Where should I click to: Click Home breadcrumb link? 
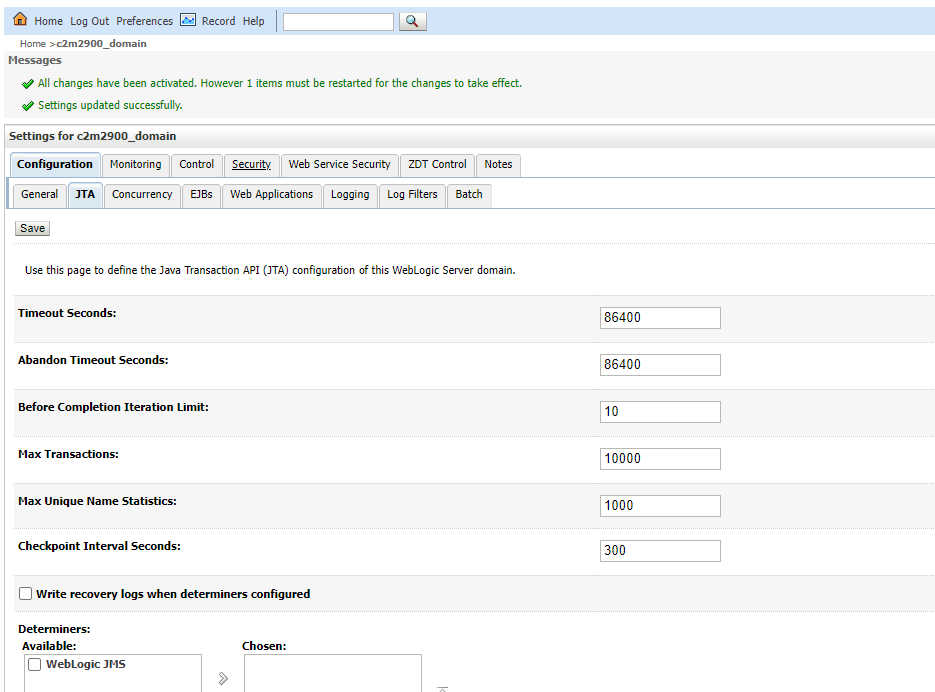tap(32, 44)
